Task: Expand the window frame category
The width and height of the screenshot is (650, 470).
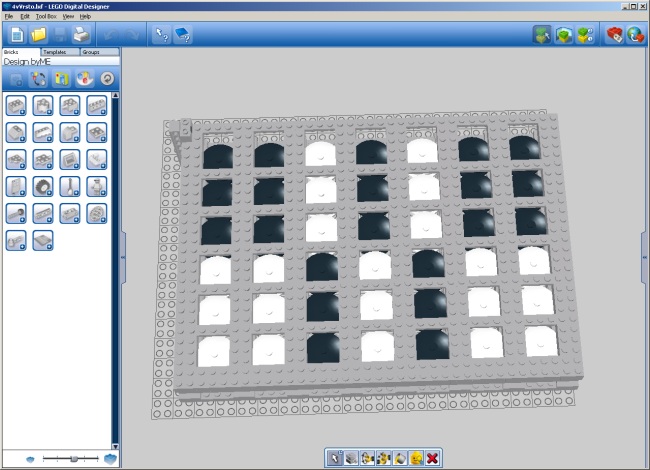Action: [70, 160]
